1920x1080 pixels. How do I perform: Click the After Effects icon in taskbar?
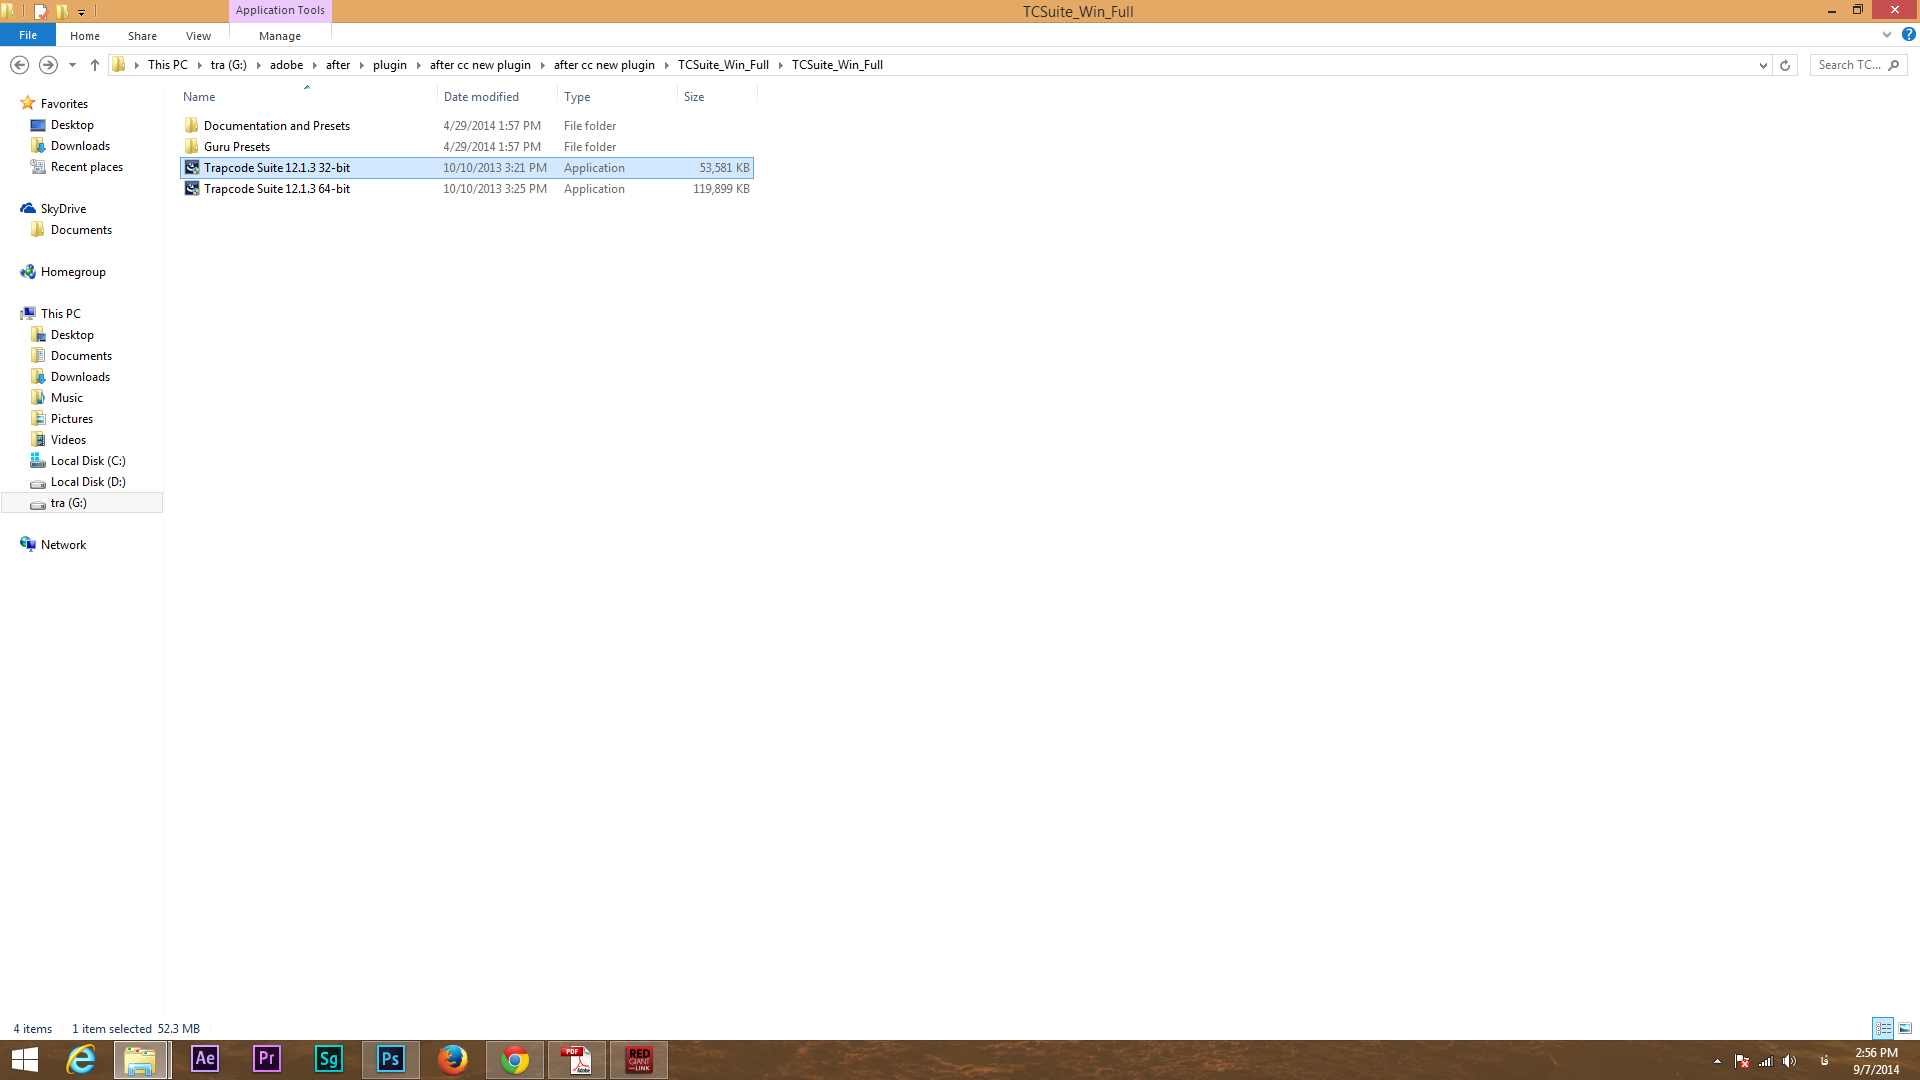point(203,1059)
